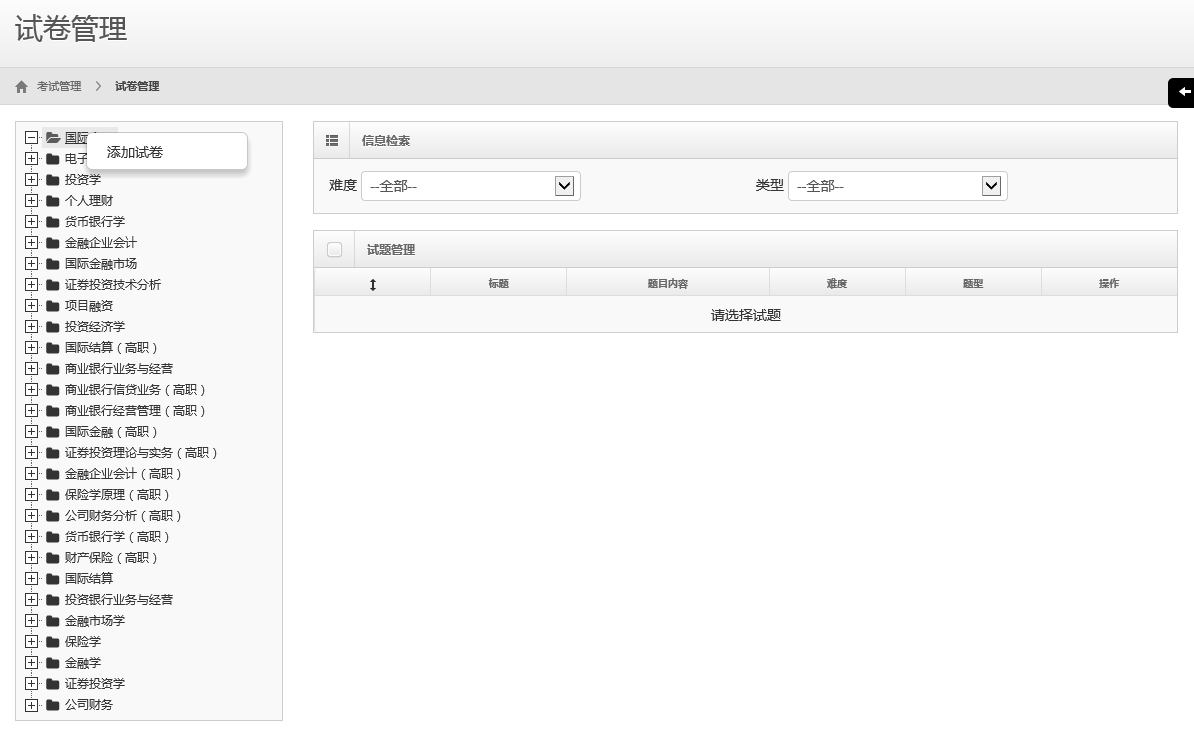1194x748 pixels.
Task: Click the back arrow button at right edge
Action: (x=1183, y=92)
